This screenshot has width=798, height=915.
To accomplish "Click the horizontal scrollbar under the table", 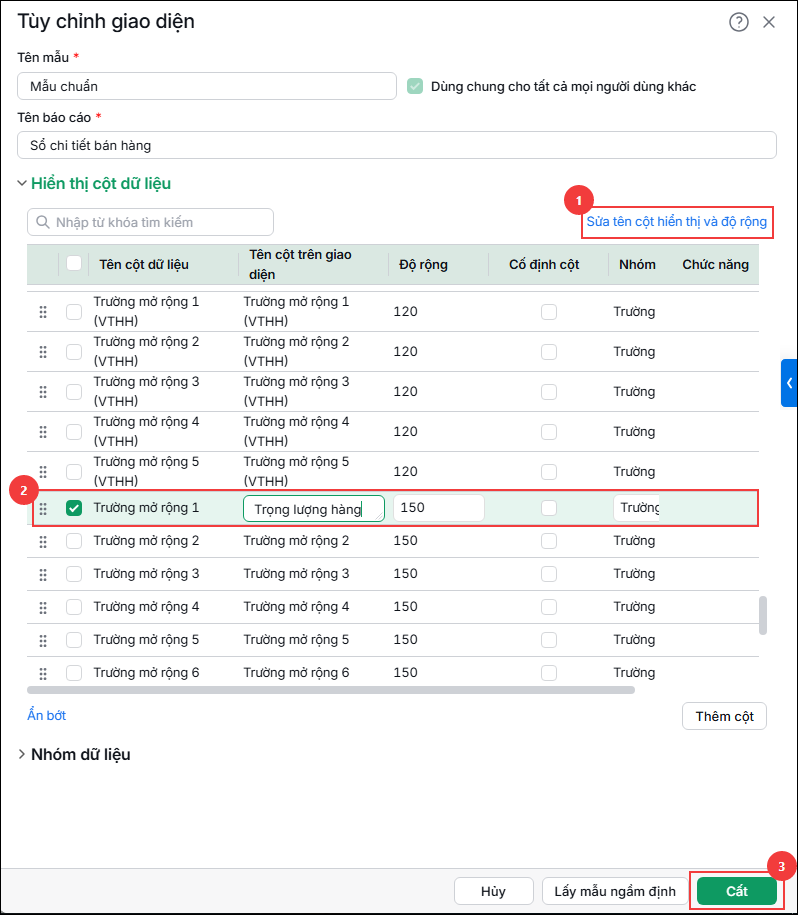I will (331, 690).
